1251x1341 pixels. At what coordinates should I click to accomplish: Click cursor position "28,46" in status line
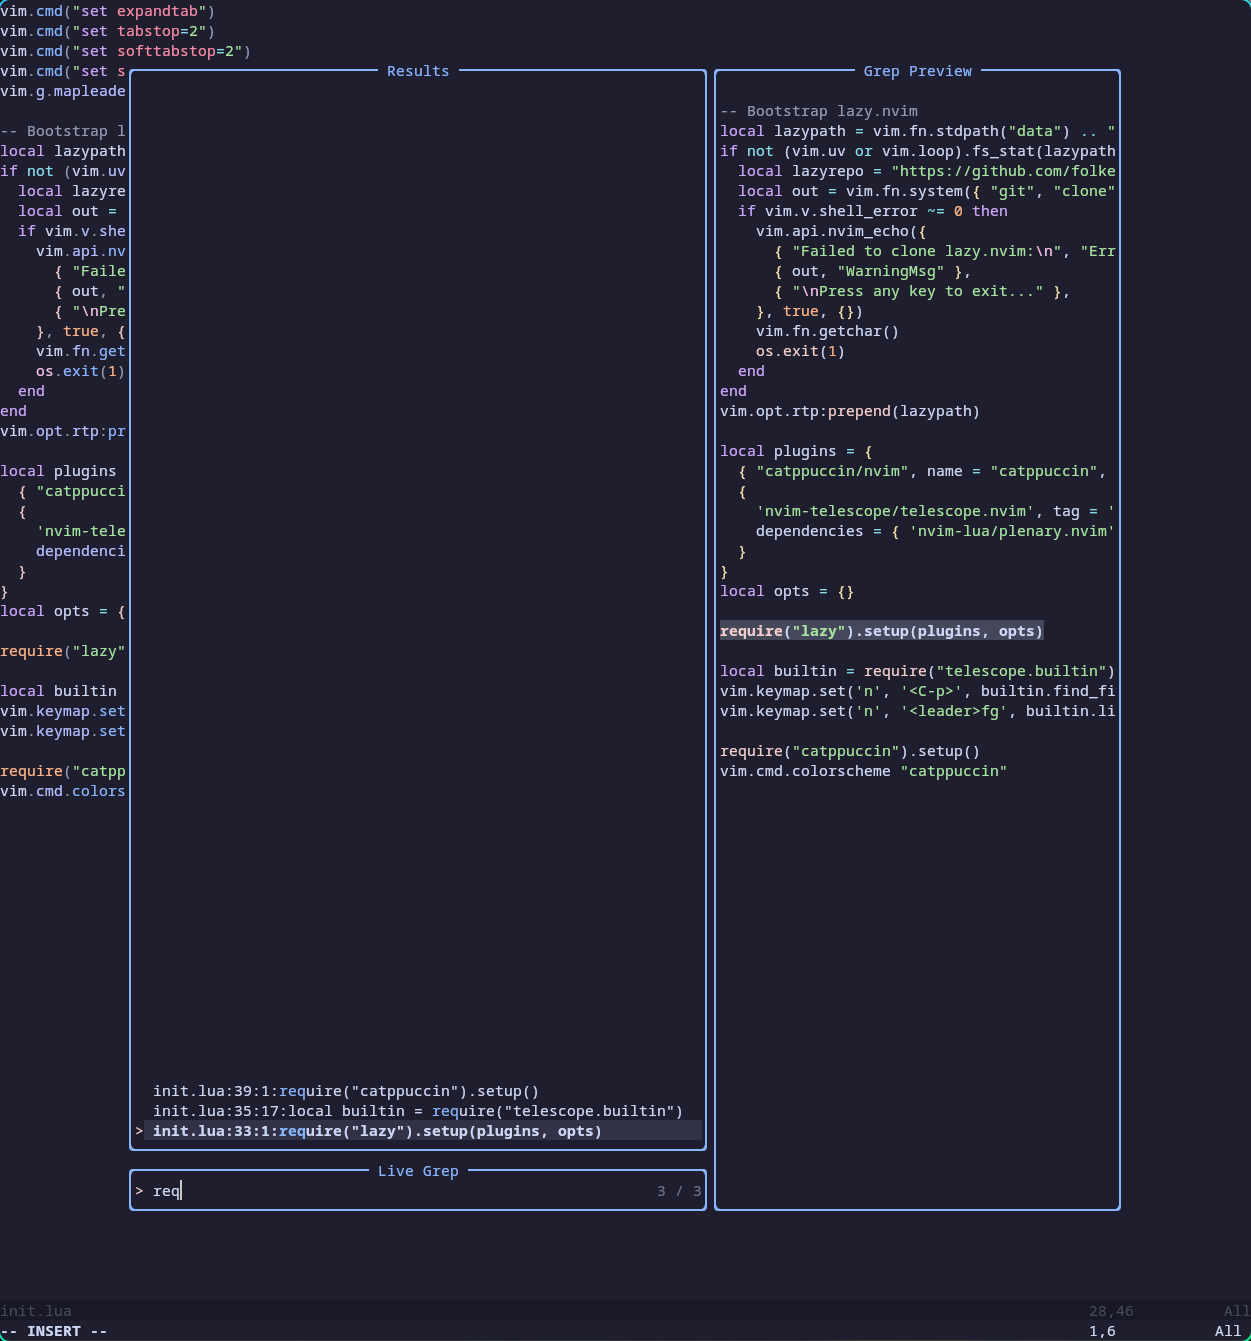coord(1111,1311)
